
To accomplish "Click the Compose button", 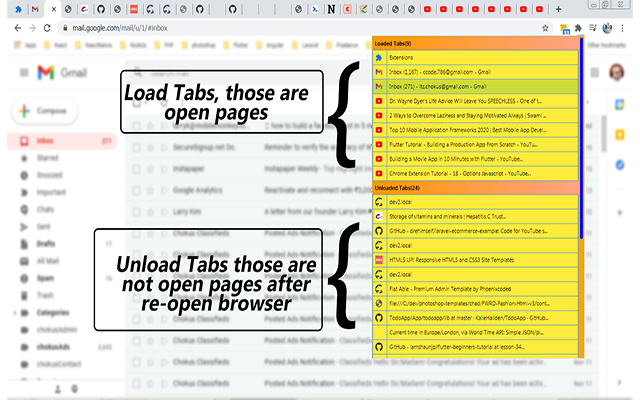I will pos(45,111).
